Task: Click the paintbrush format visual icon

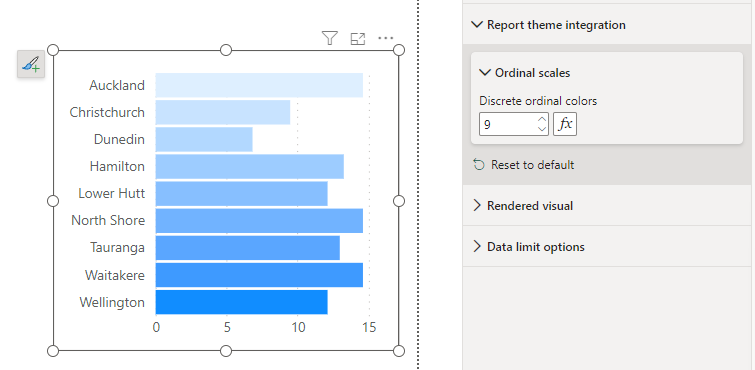Action: coord(31,64)
